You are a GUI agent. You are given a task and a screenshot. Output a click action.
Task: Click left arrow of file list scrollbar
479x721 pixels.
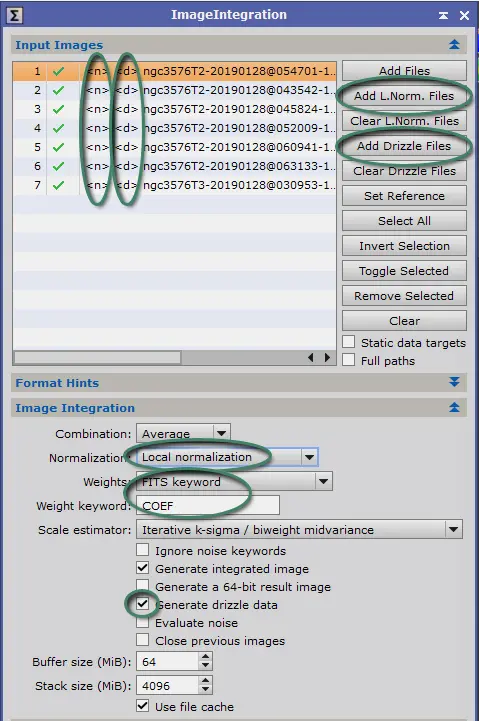pos(311,357)
